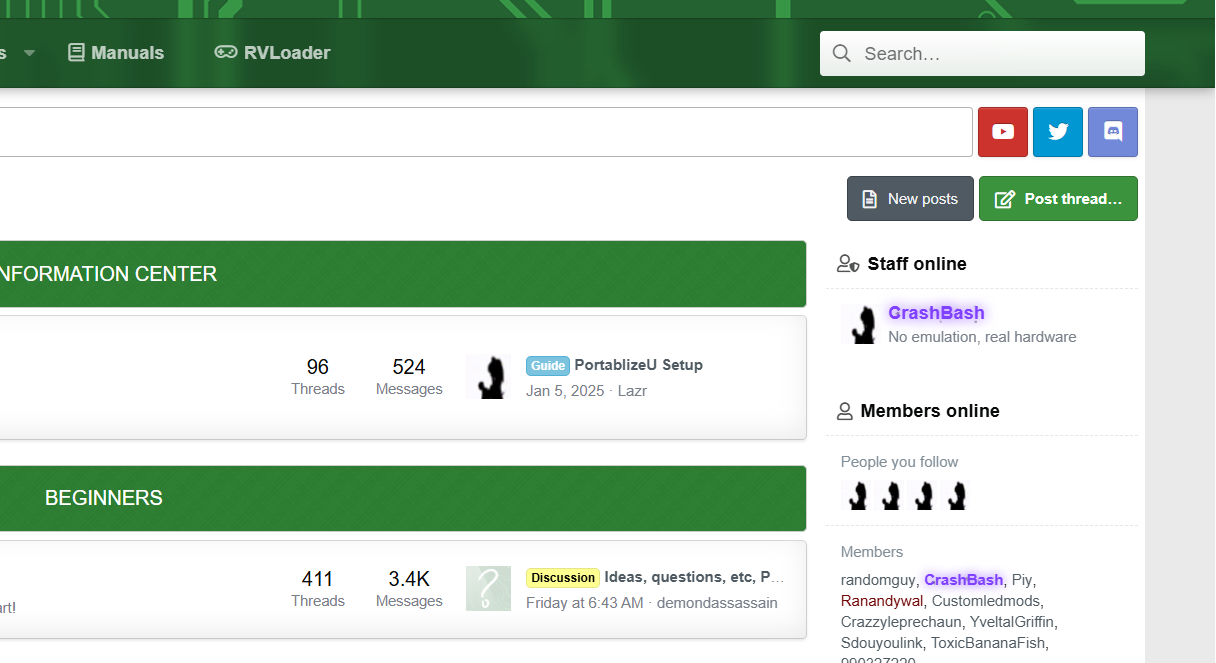Click the Guide prefix label
Viewport: 1216px width, 663px height.
point(548,365)
